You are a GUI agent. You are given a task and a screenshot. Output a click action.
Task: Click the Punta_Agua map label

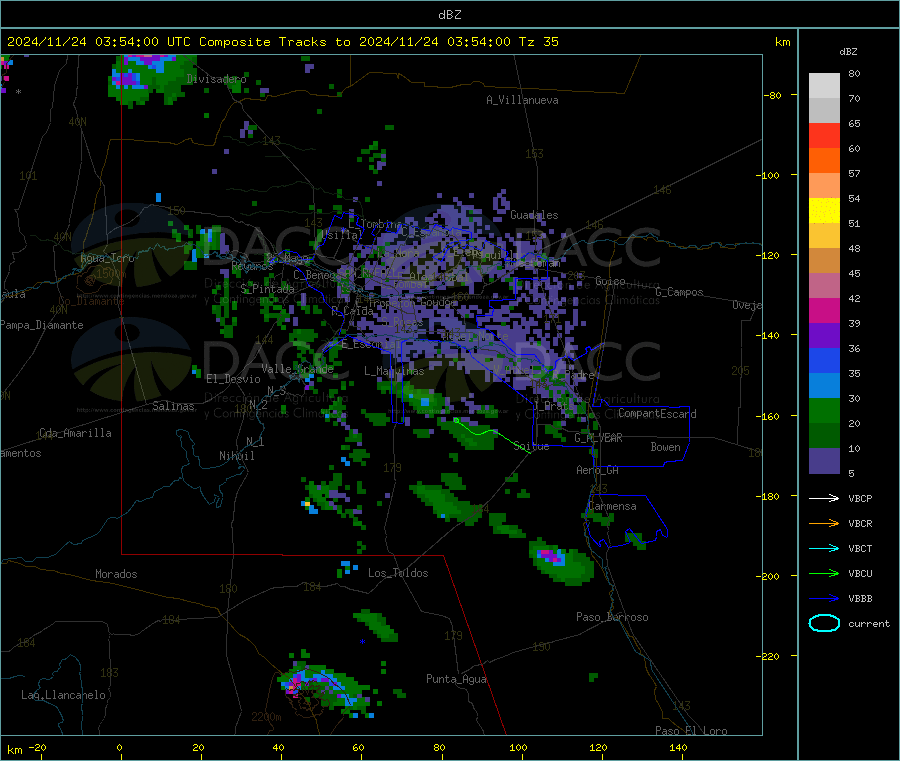456,679
